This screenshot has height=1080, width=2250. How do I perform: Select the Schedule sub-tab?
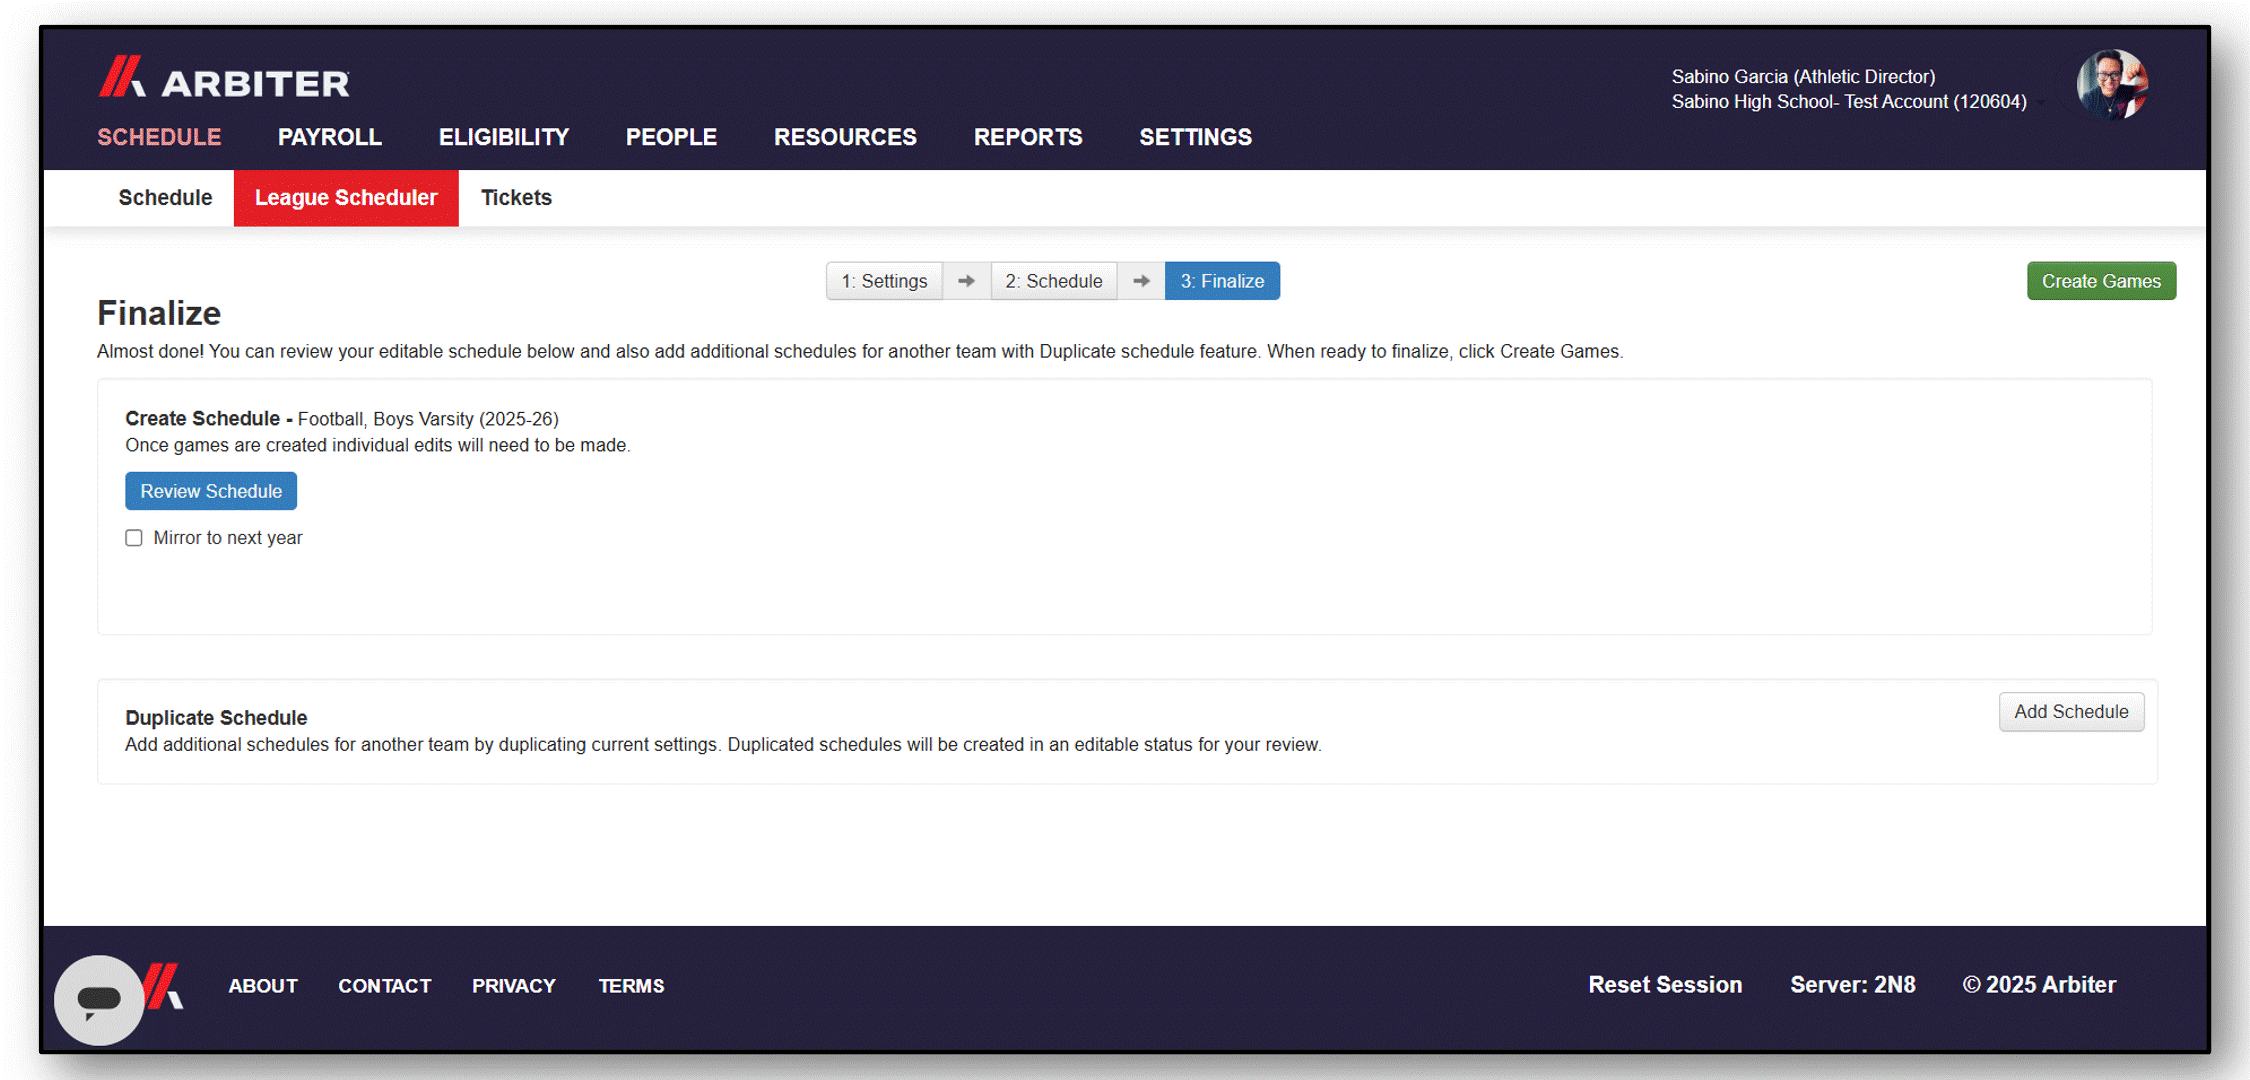(x=165, y=197)
